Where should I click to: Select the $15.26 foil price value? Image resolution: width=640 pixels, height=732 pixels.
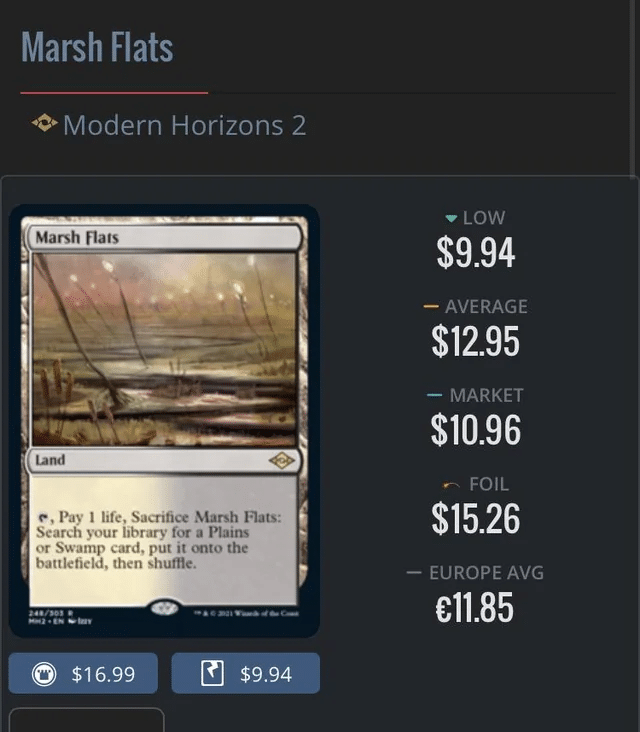coord(476,519)
